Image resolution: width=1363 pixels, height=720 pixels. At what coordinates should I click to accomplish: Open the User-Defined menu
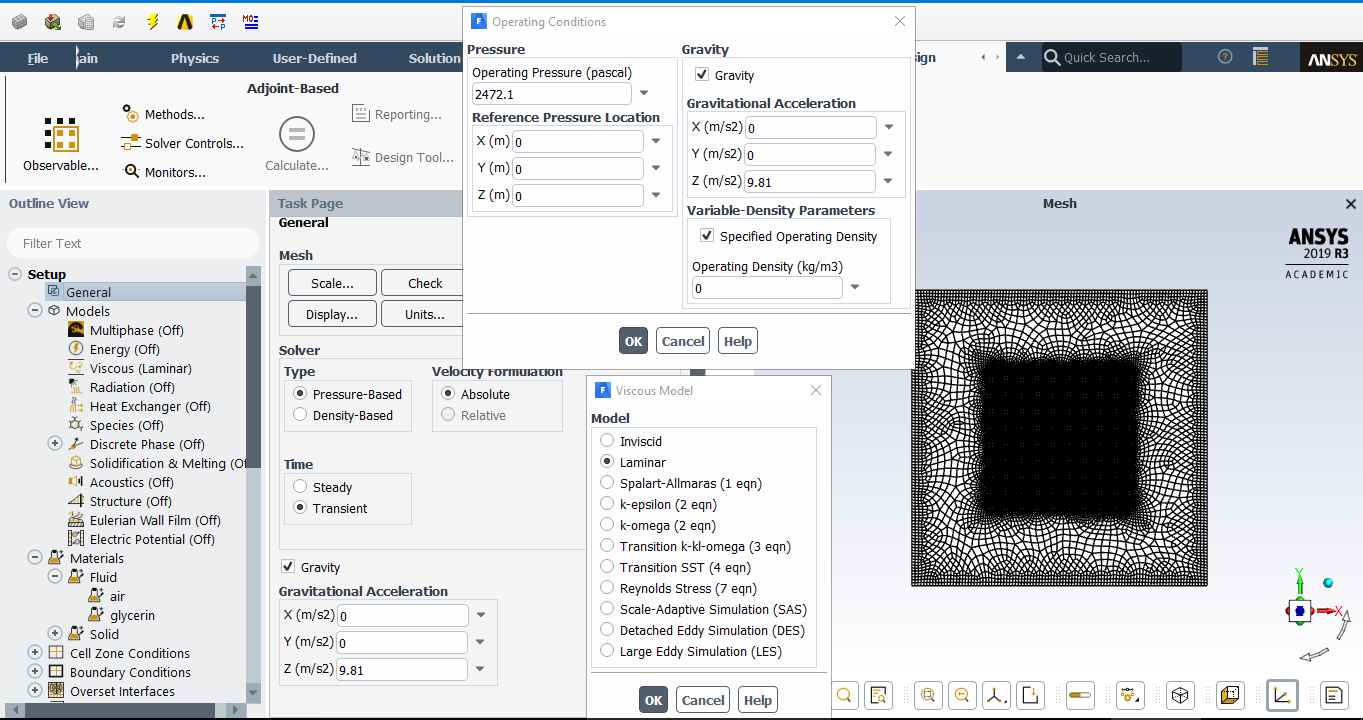click(x=313, y=57)
